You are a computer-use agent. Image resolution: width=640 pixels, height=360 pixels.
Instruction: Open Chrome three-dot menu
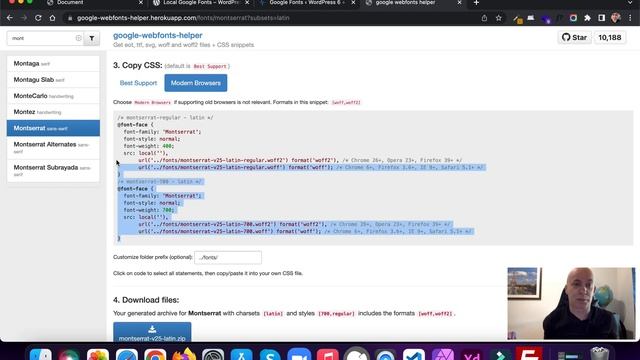[x=630, y=18]
